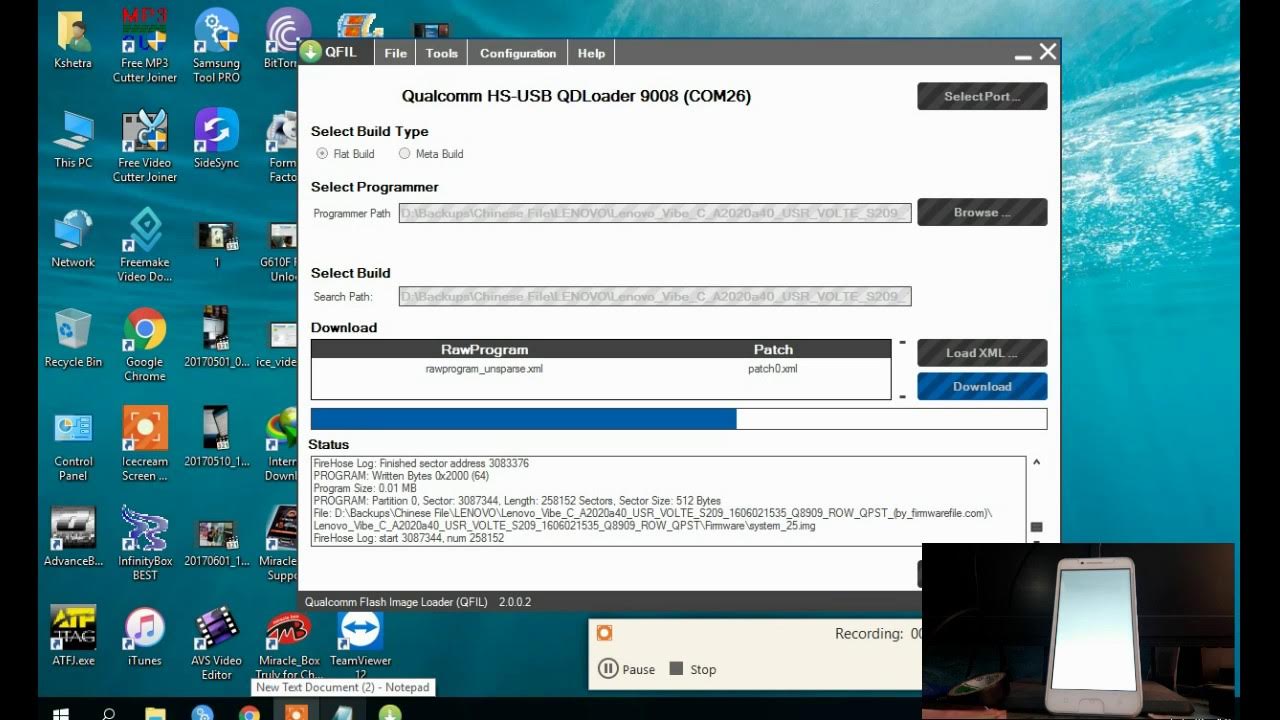Launch Samsung Tool PRO desktop icon

coord(216,45)
